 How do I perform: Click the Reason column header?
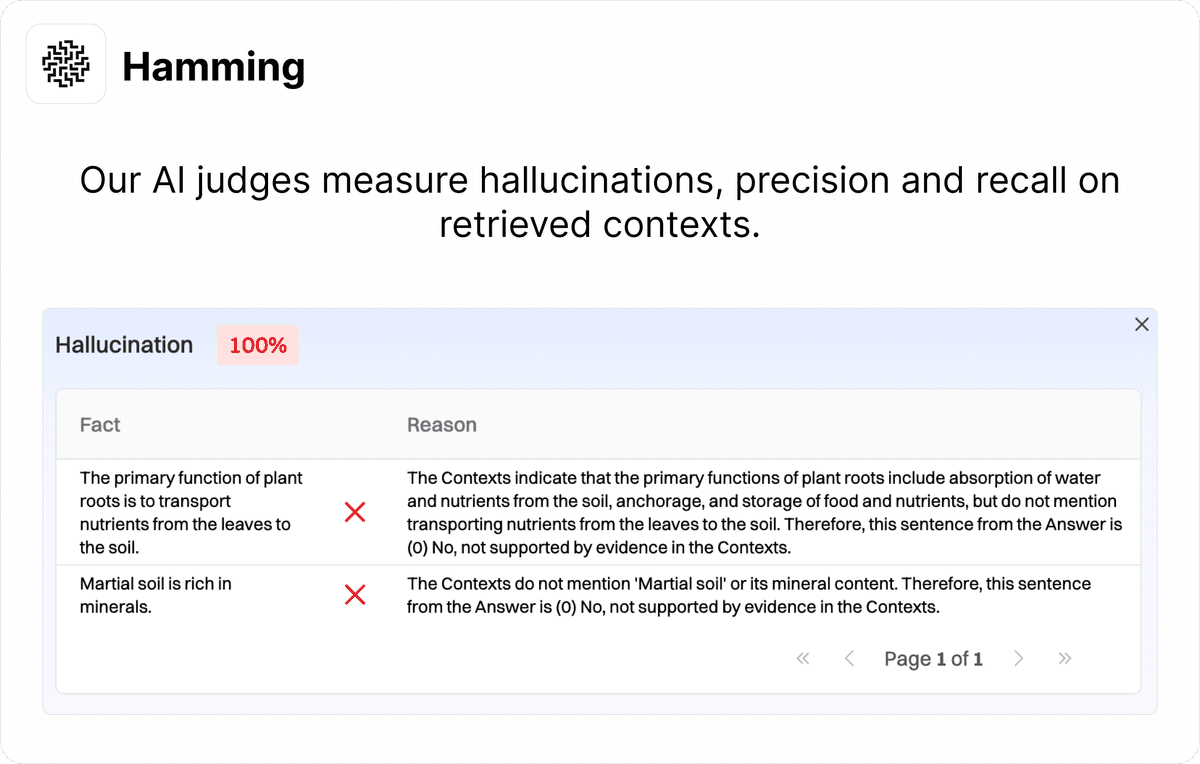coord(441,425)
